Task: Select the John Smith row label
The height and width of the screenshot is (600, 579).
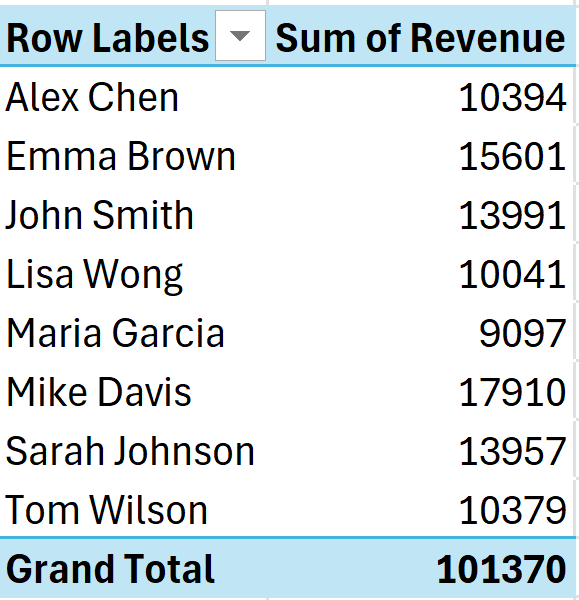Action: [99, 215]
